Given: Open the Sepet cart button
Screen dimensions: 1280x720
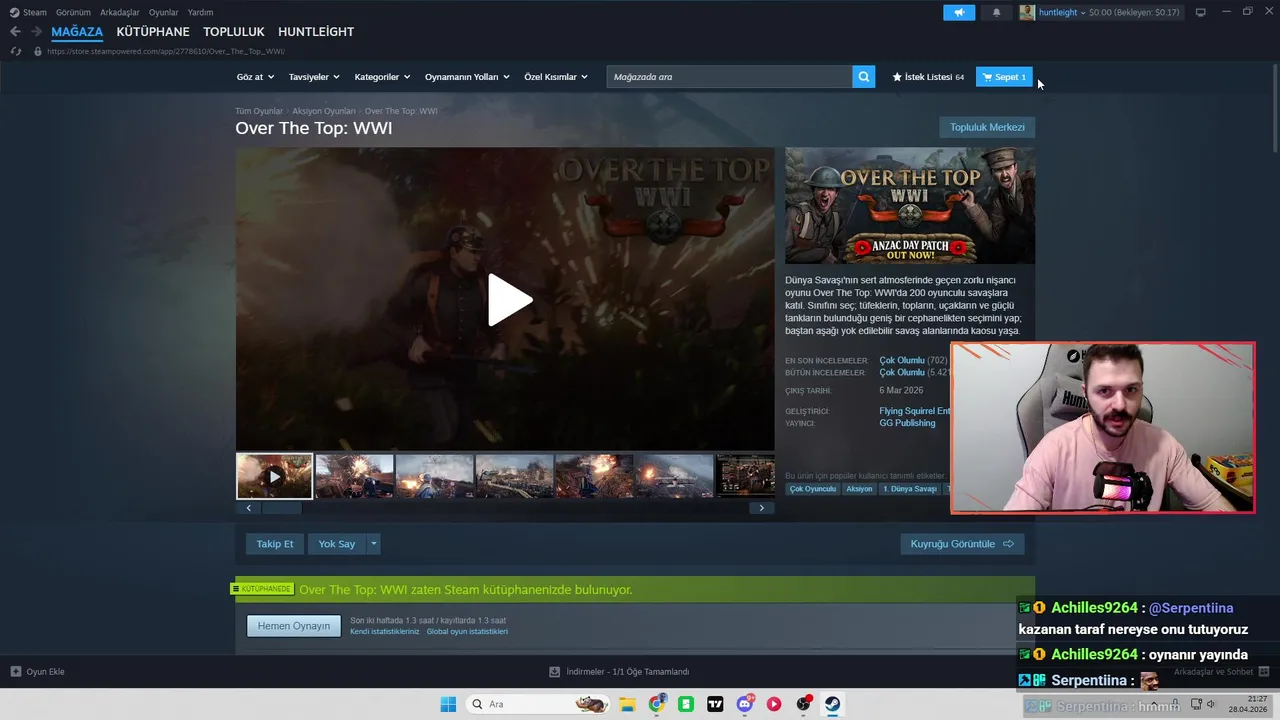Looking at the screenshot, I should (1004, 77).
